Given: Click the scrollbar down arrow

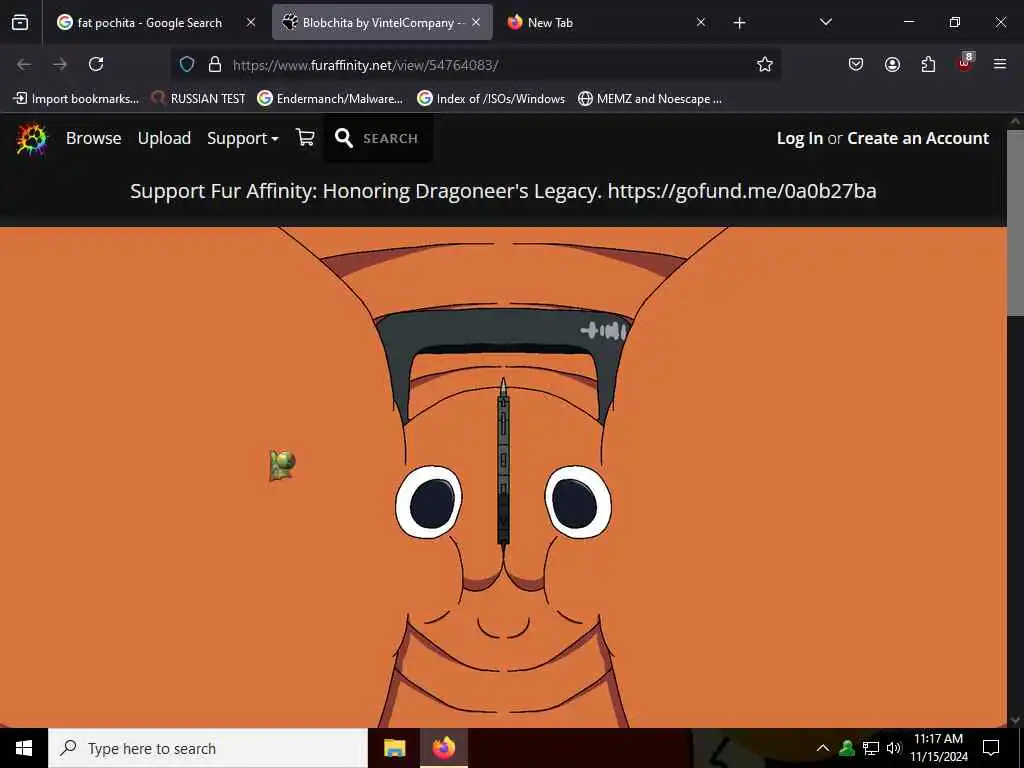Looking at the screenshot, I should 1015,720.
